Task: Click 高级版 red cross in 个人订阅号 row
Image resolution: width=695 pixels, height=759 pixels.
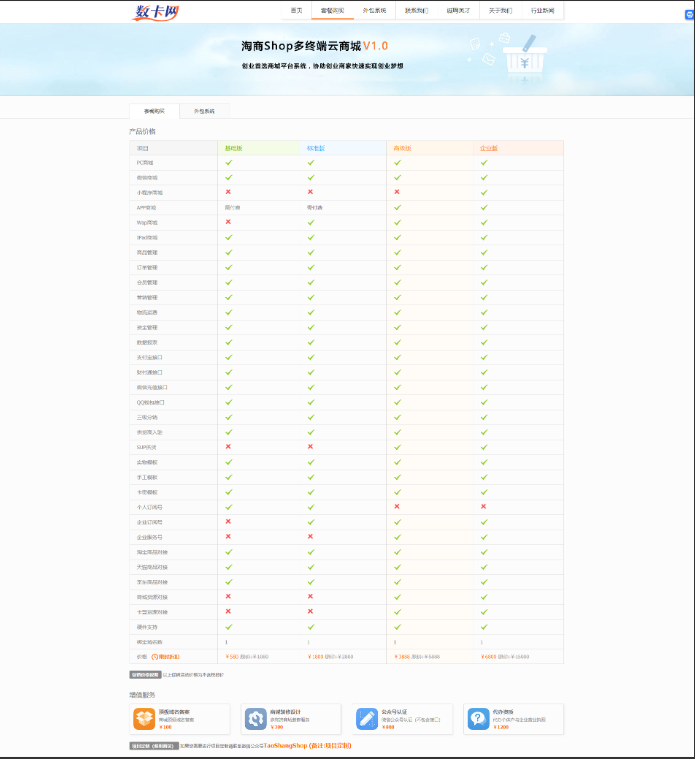Action: pyautogui.click(x=397, y=506)
